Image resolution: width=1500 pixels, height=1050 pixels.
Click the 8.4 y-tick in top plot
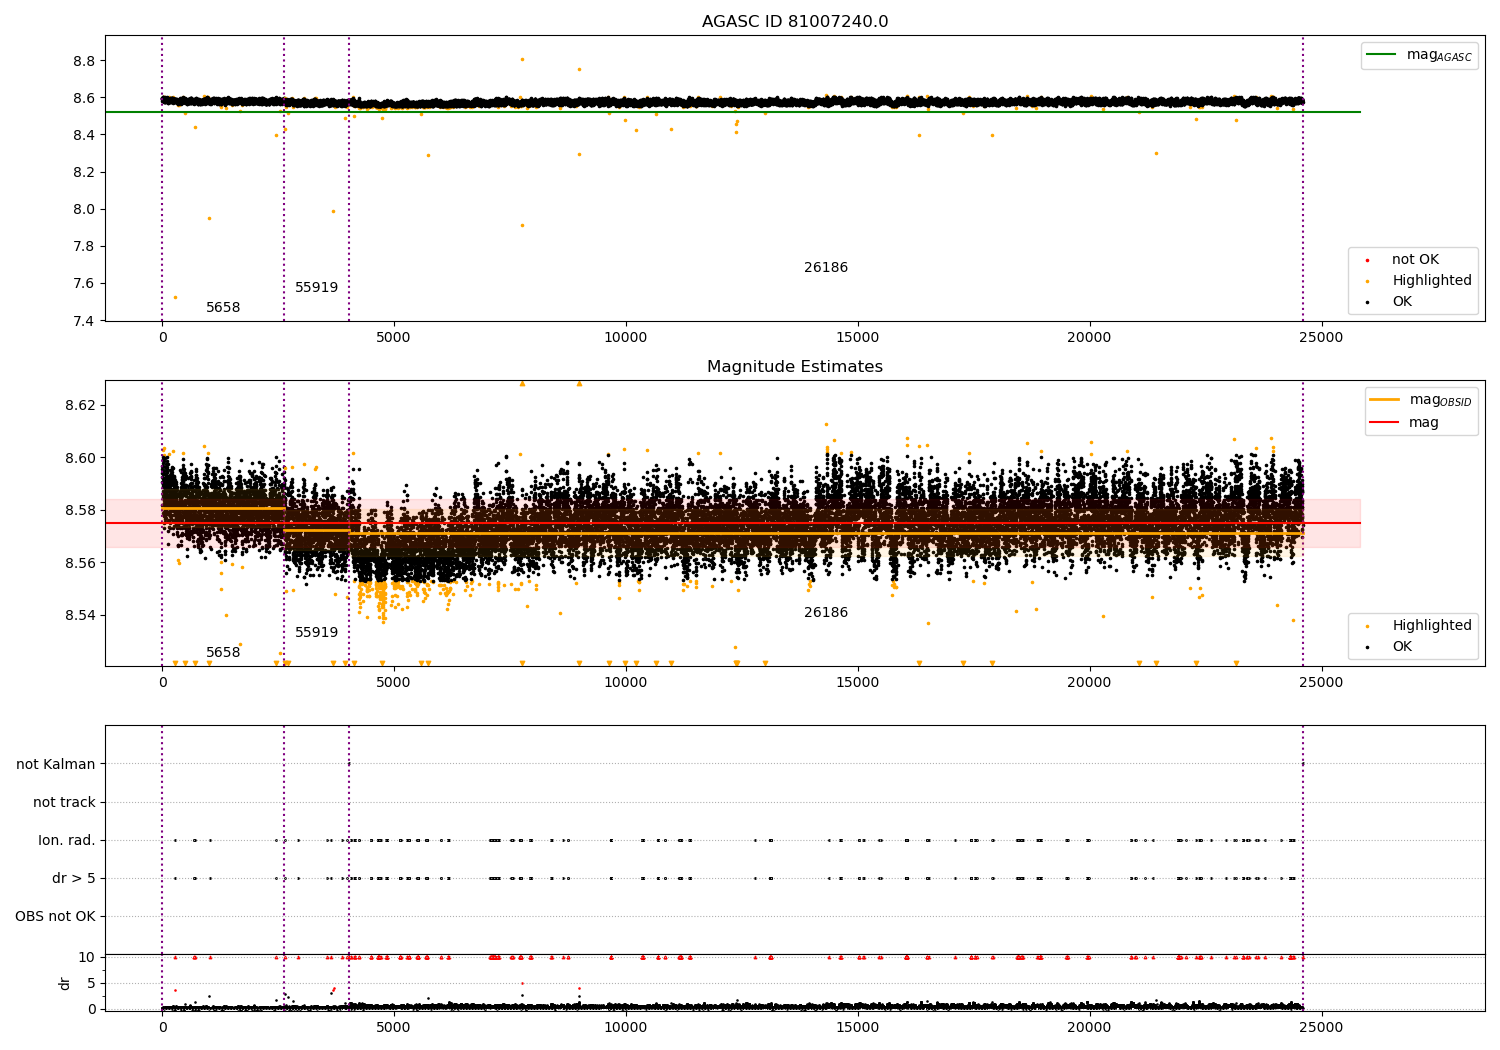85,135
